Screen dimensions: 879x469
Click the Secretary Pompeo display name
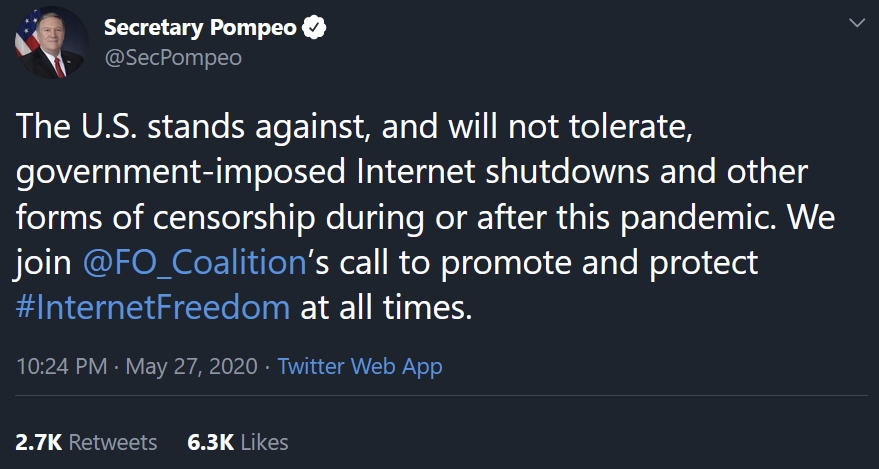tap(200, 28)
